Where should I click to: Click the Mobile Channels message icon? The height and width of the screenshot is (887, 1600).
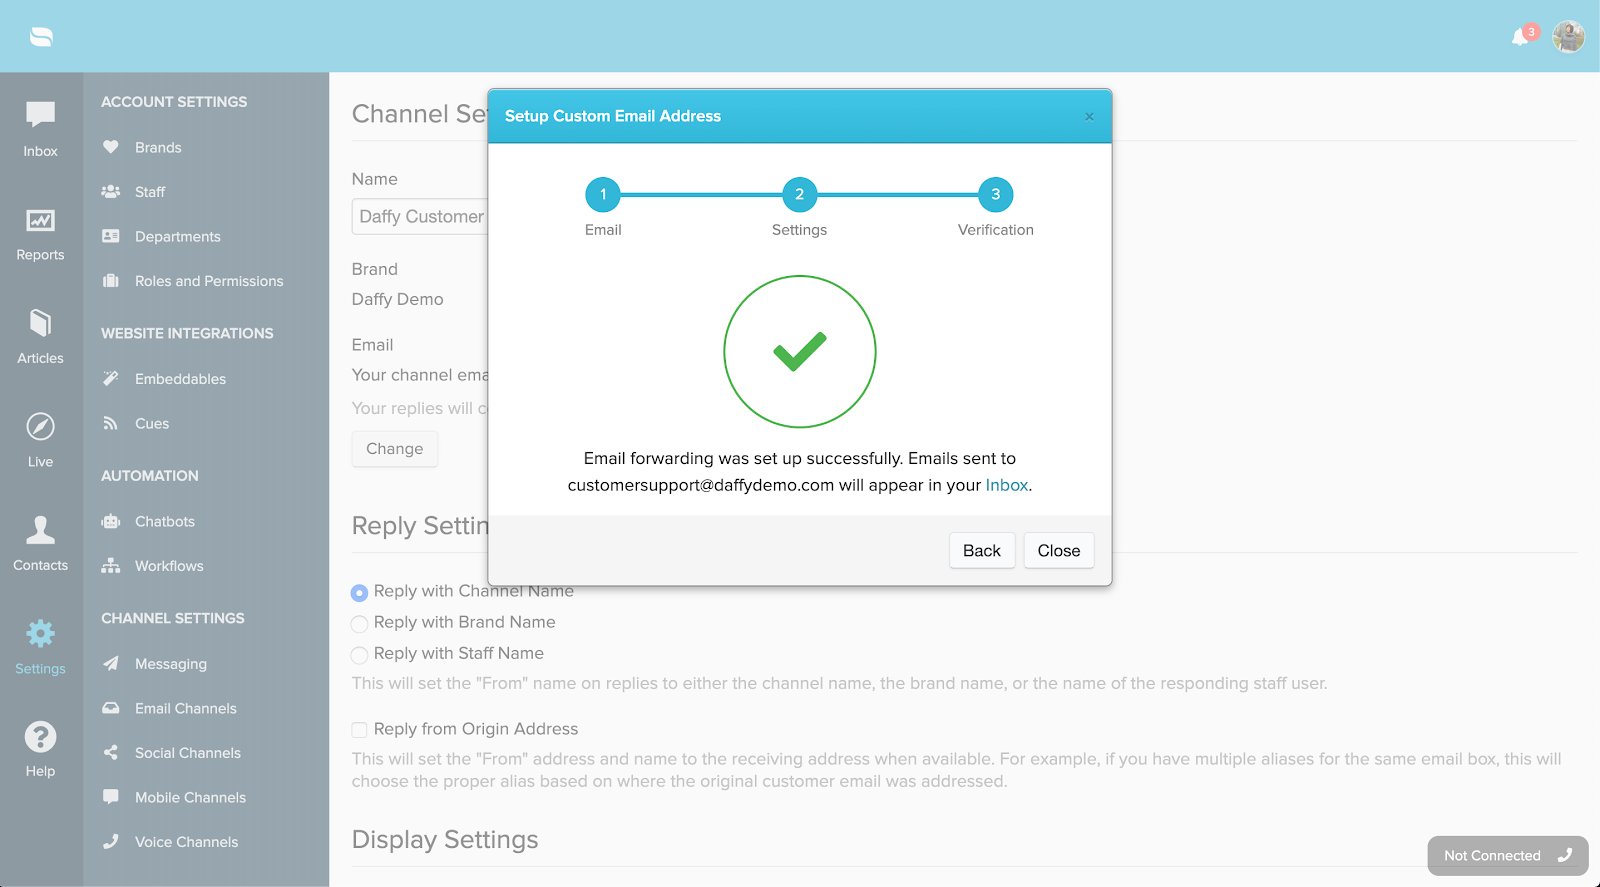click(x=111, y=797)
